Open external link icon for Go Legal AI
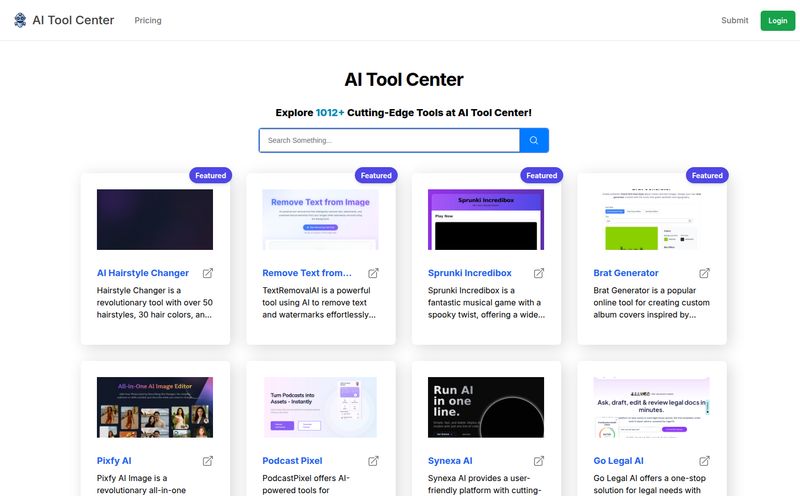This screenshot has height=496, width=800. (705, 461)
